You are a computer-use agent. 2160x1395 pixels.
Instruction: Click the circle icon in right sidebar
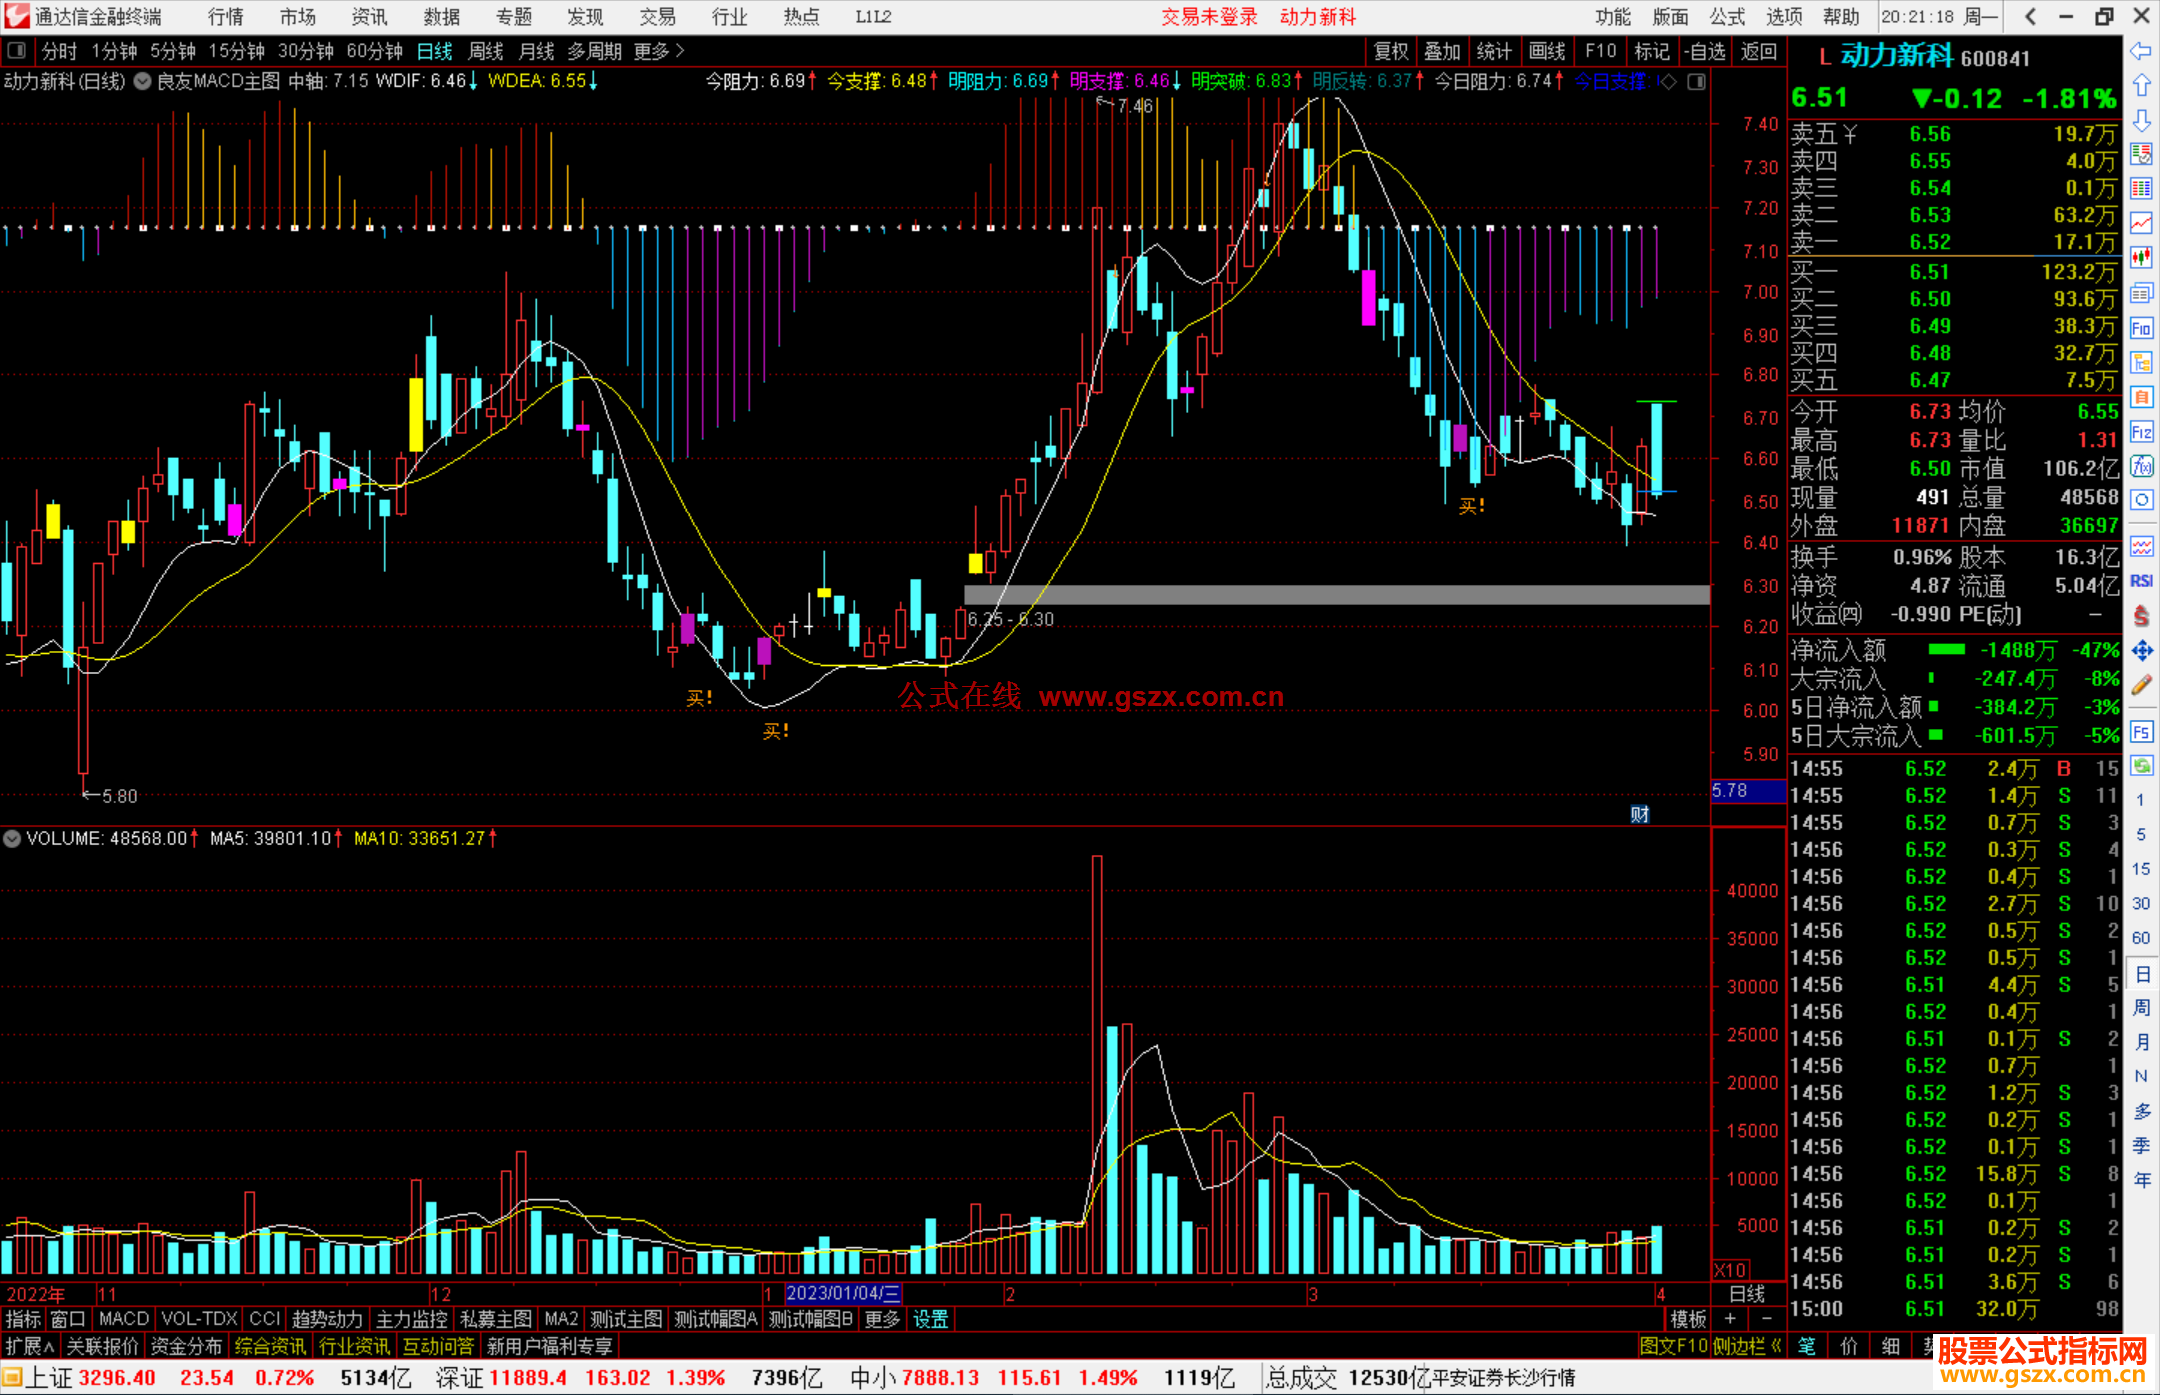pyautogui.click(x=2141, y=500)
